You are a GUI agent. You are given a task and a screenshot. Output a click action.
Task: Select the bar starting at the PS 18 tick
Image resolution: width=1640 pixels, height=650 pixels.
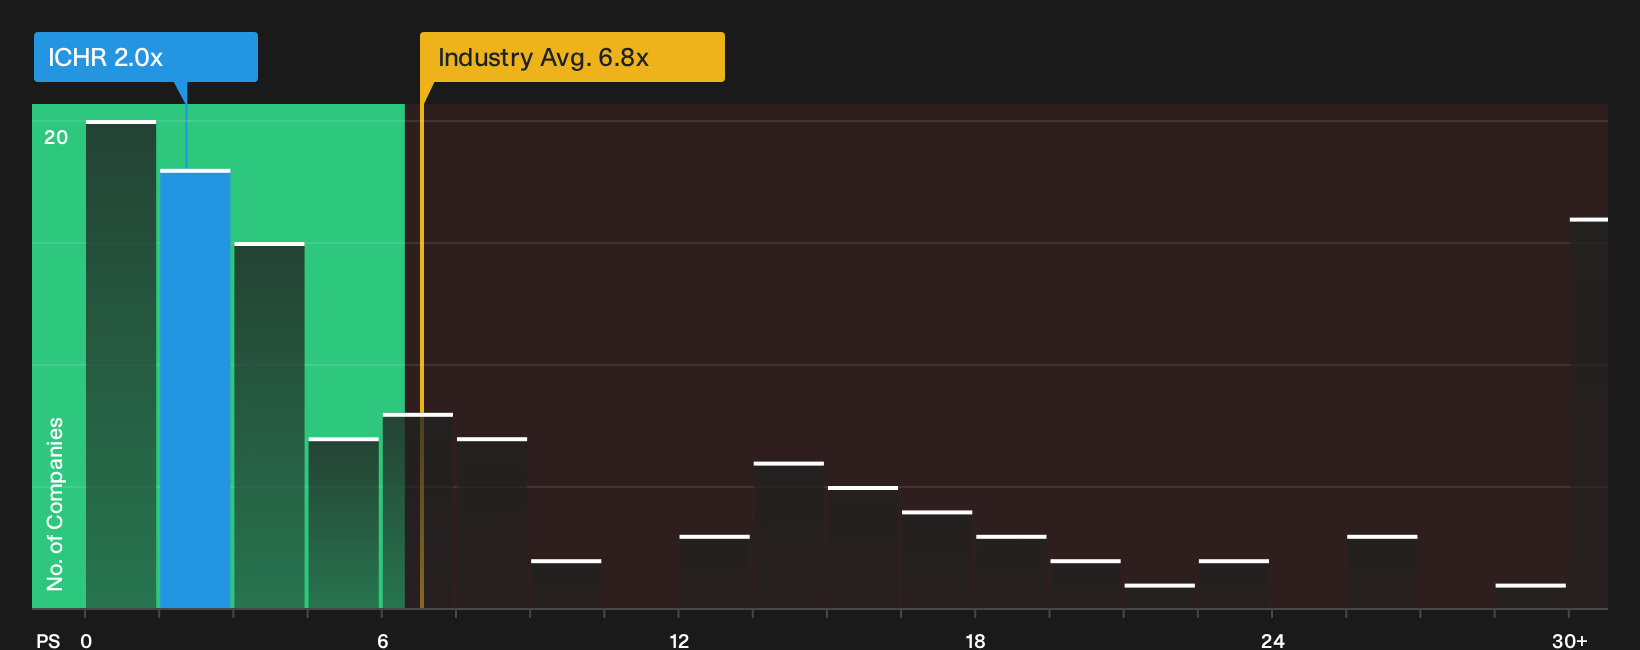1011,572
